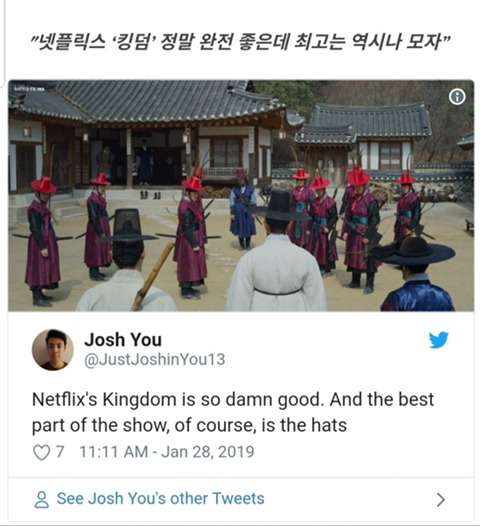This screenshot has width=480, height=526.
Task: Open the 11:11 AM - Jan 28, 2019 timestamp
Action: coord(167,452)
